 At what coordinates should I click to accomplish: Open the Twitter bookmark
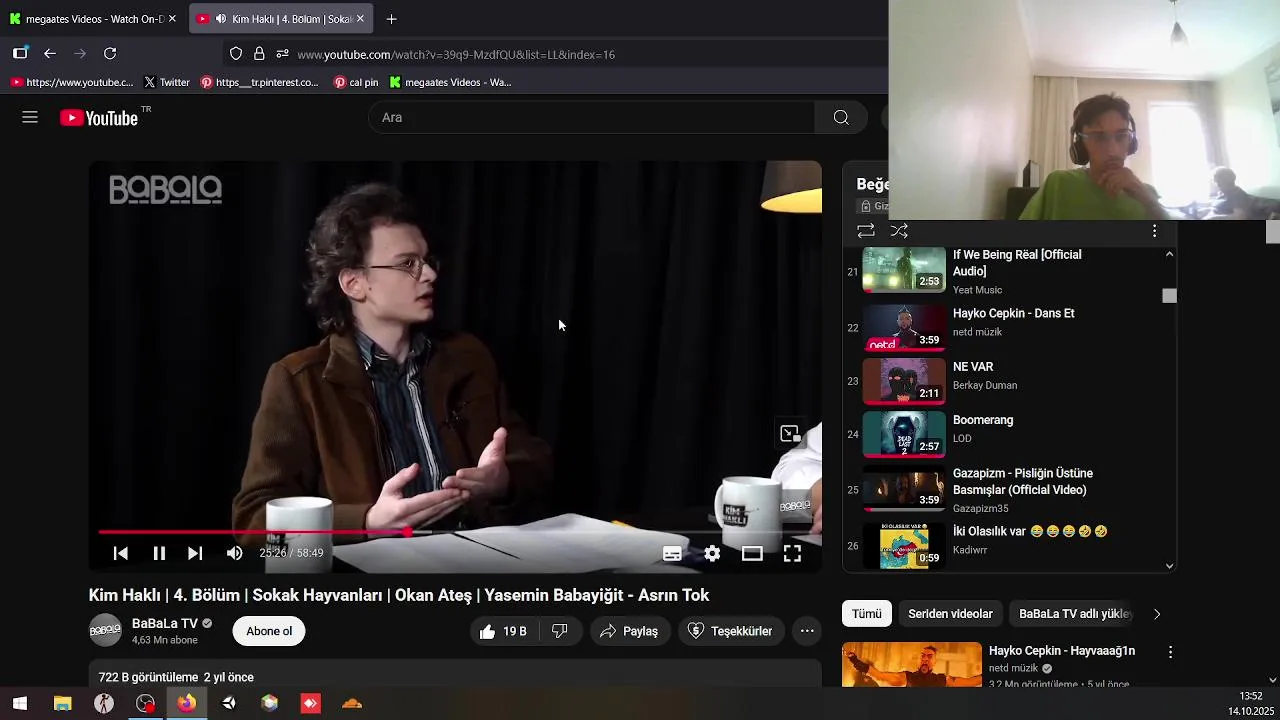pyautogui.click(x=167, y=82)
